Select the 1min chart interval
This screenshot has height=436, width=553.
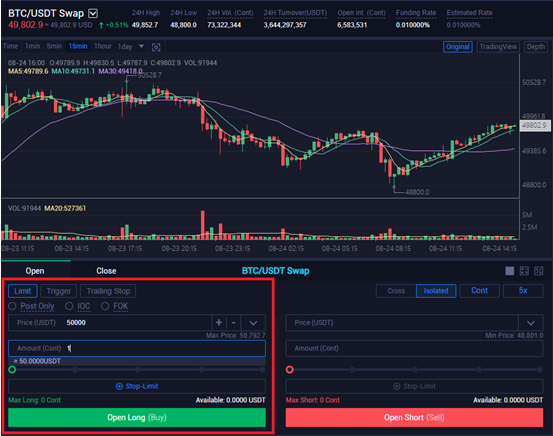click(x=32, y=46)
